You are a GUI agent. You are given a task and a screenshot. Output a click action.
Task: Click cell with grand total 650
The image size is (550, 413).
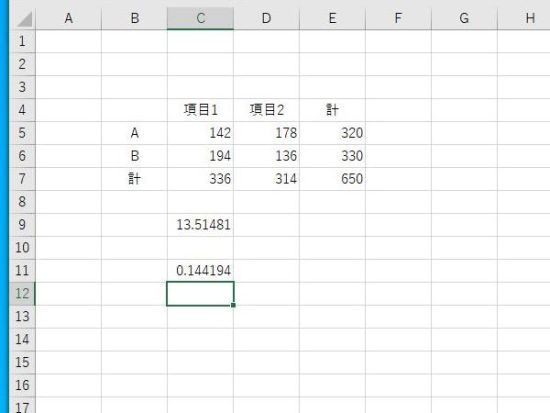[332, 179]
